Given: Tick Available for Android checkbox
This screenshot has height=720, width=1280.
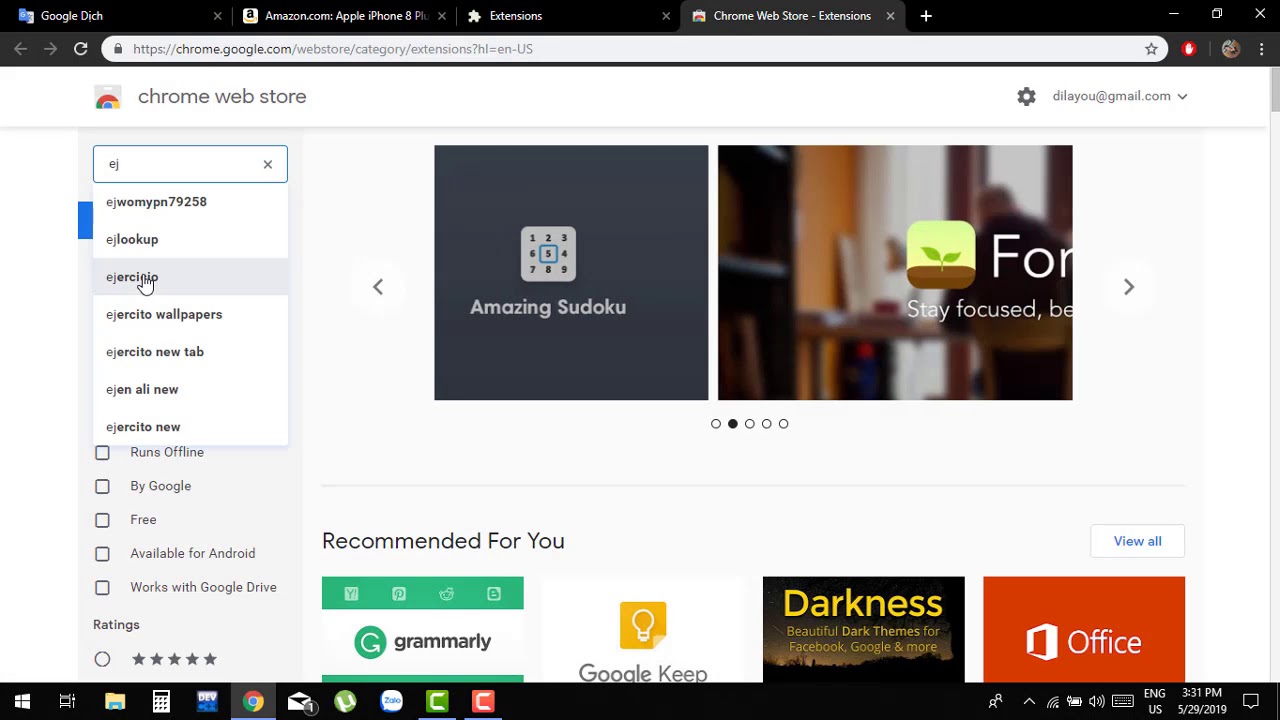Looking at the screenshot, I should (x=102, y=554).
